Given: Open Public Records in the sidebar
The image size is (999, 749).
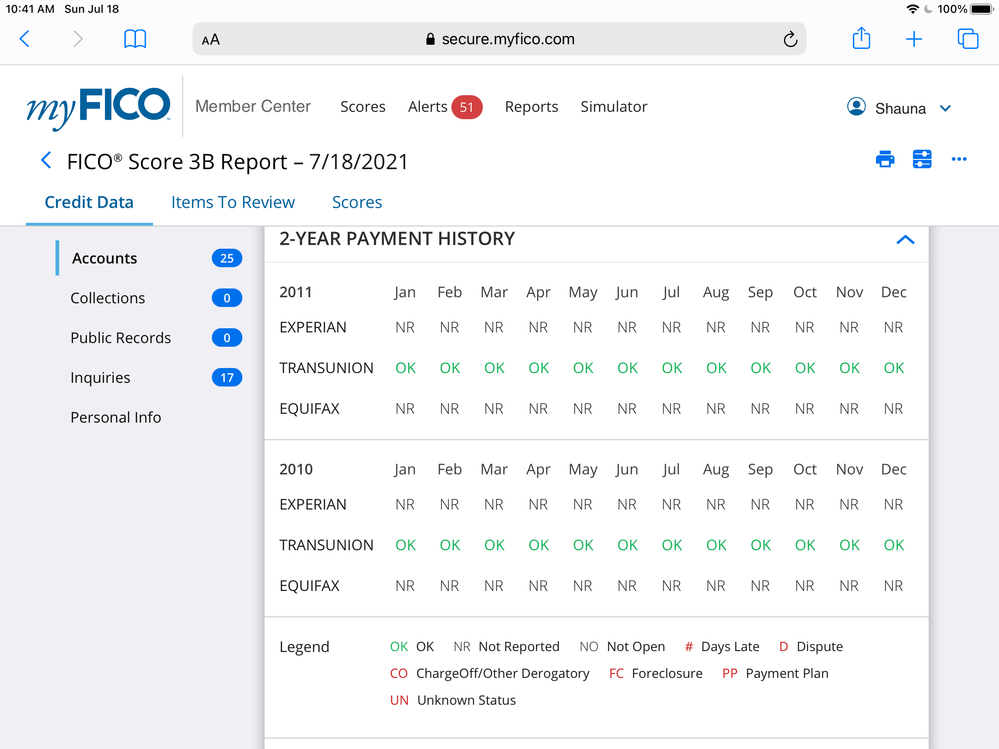Looking at the screenshot, I should click(x=120, y=338).
